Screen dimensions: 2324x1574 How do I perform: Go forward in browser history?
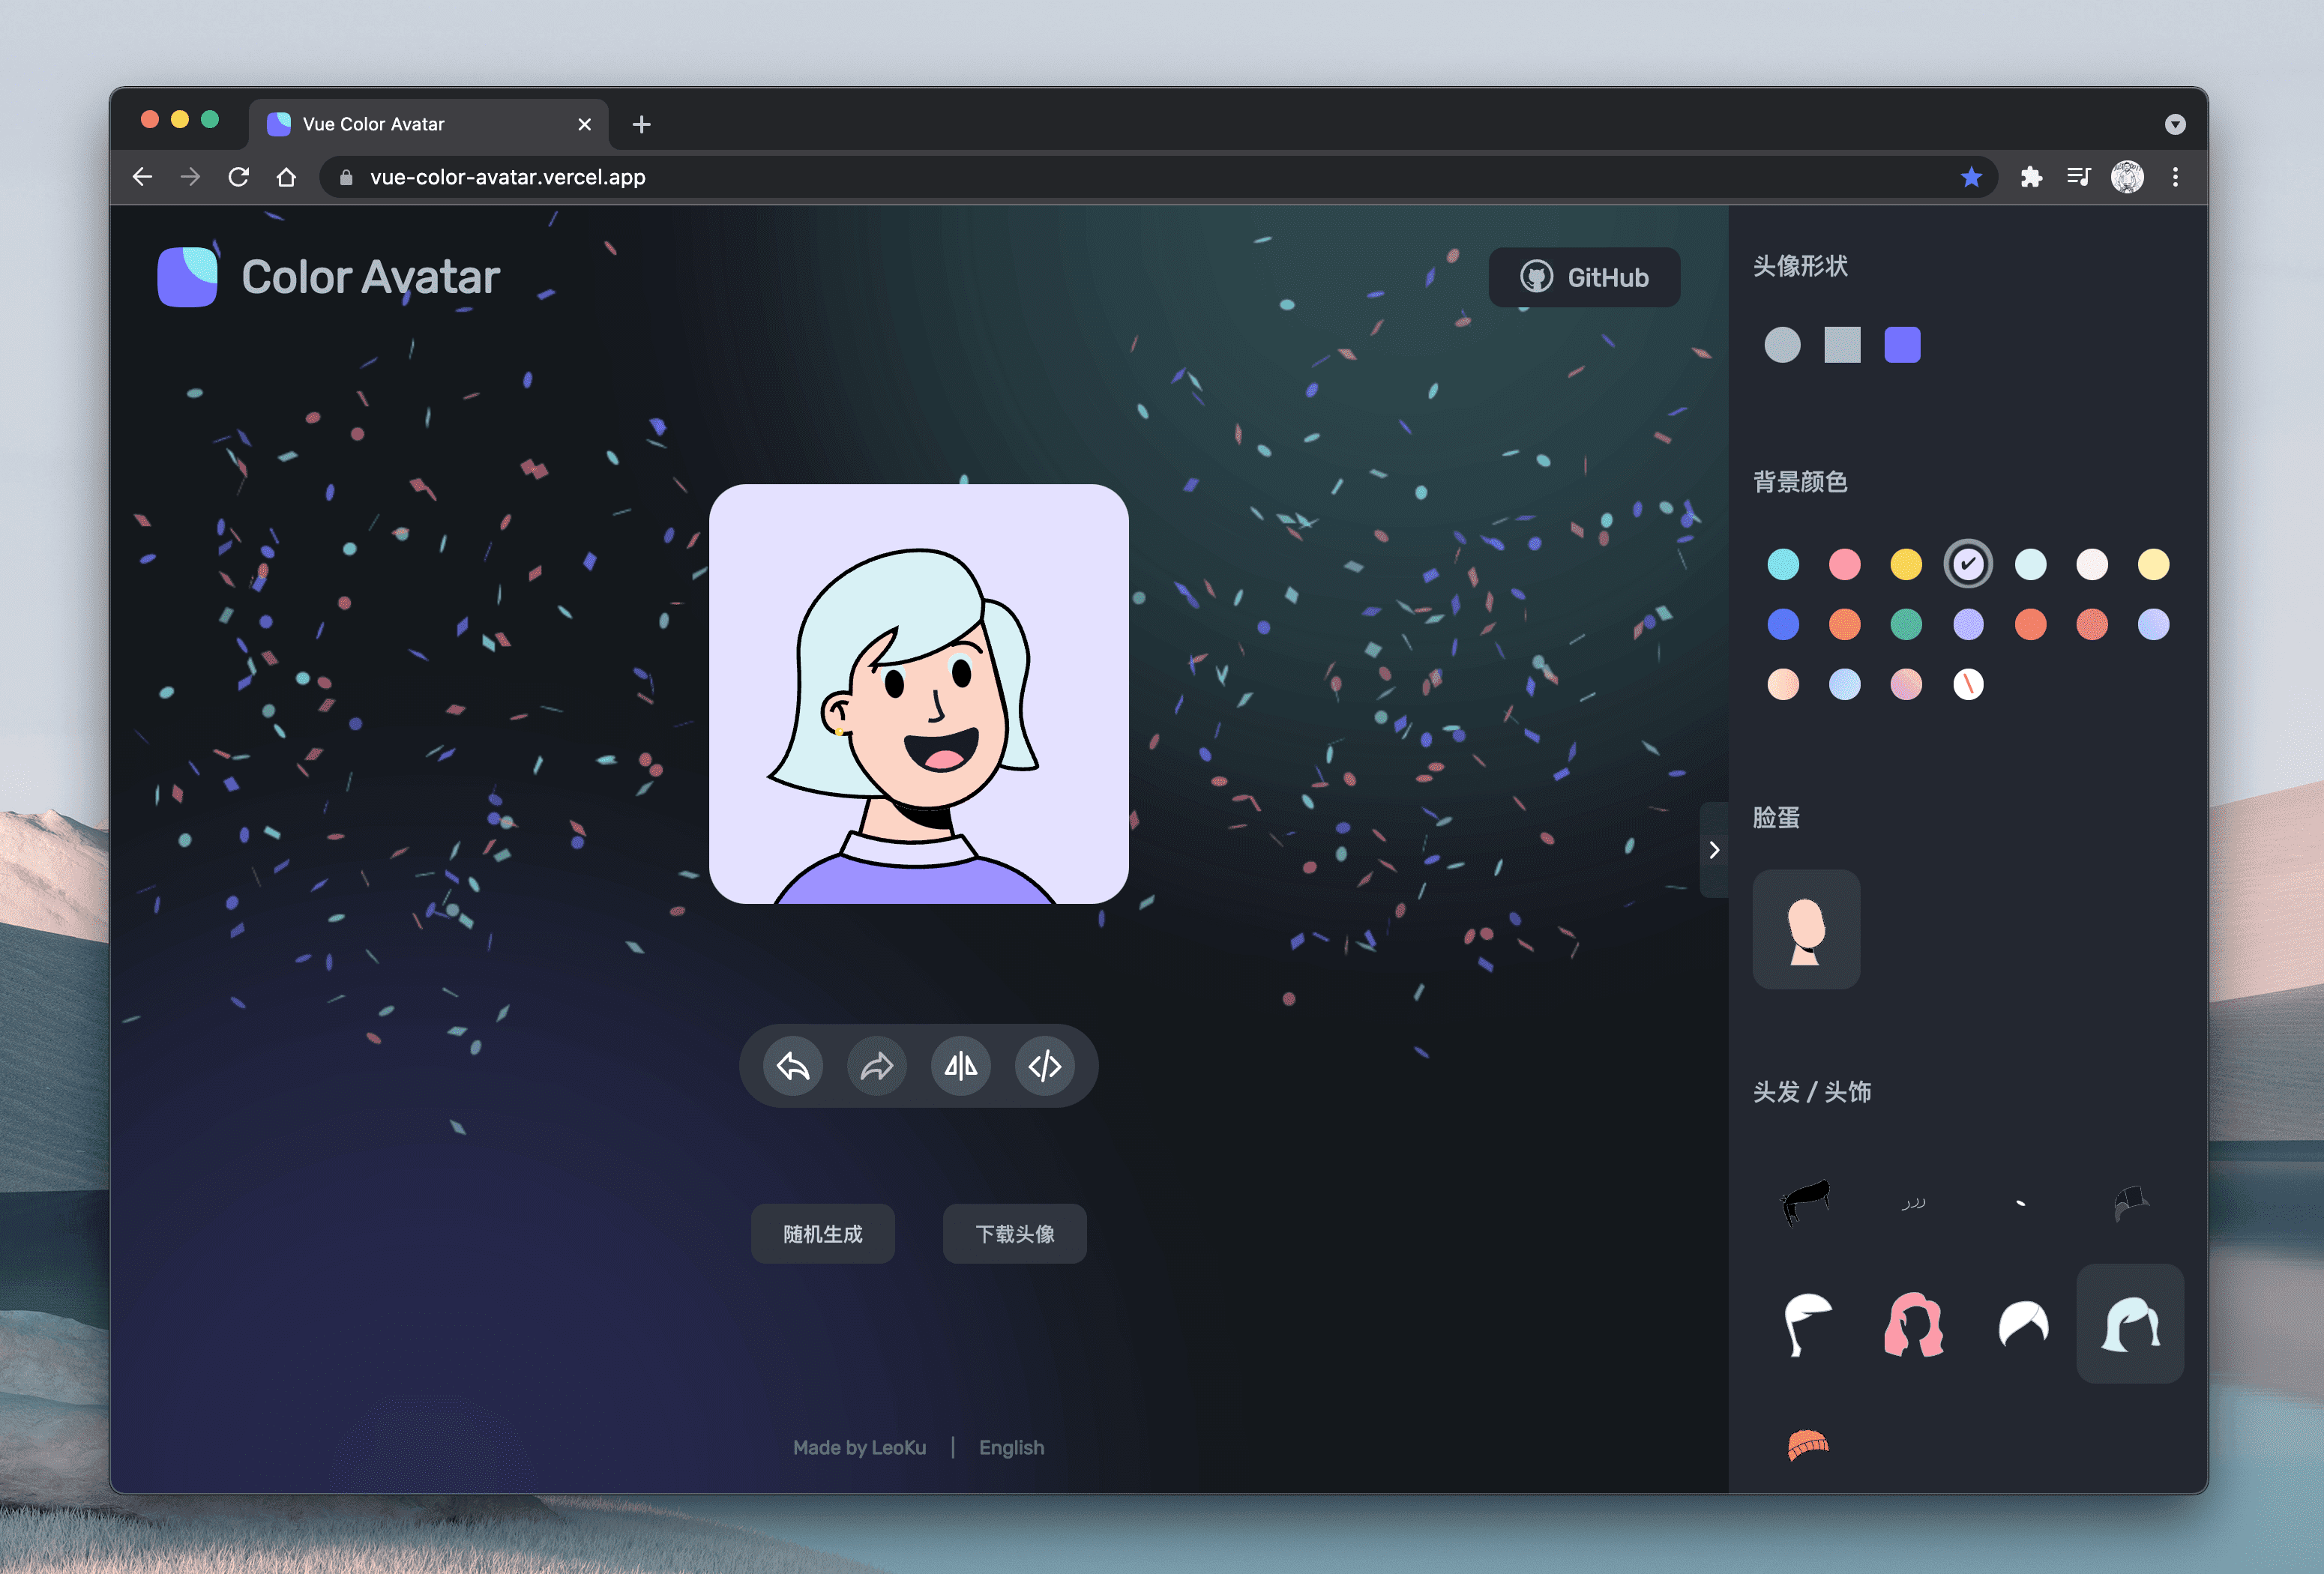[190, 177]
